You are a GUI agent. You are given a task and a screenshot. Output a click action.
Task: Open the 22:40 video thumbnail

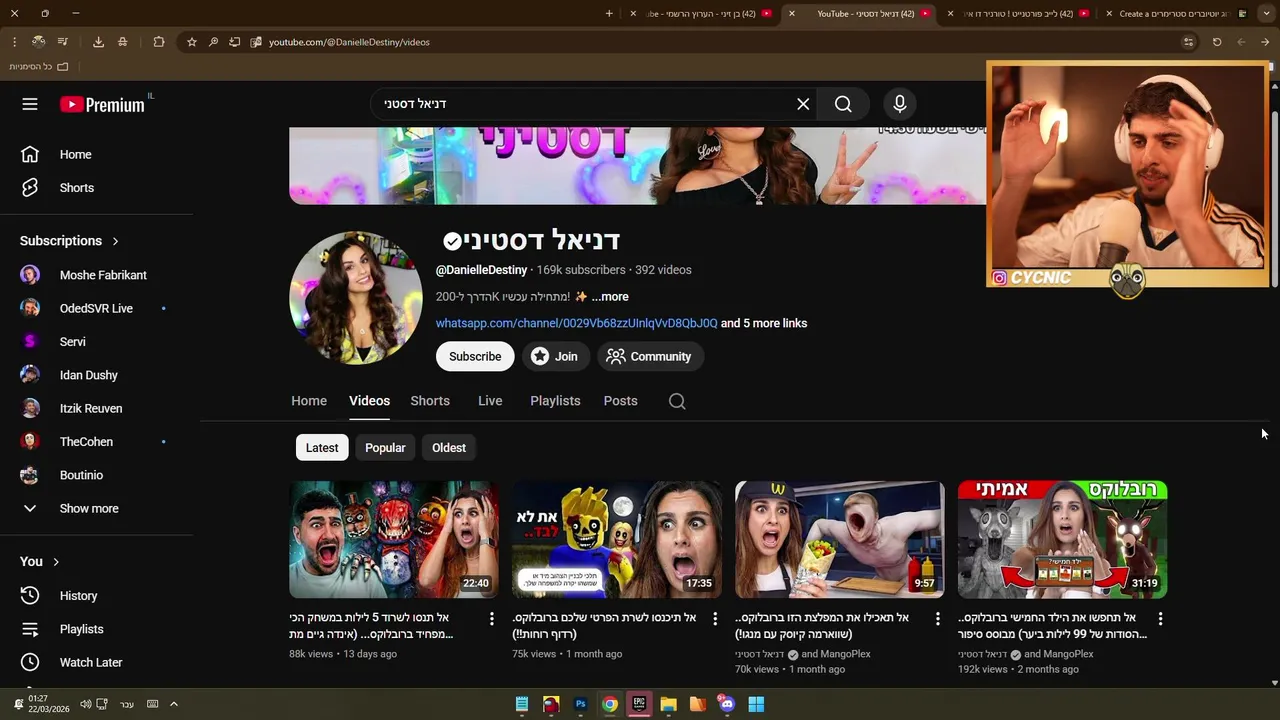tap(394, 540)
